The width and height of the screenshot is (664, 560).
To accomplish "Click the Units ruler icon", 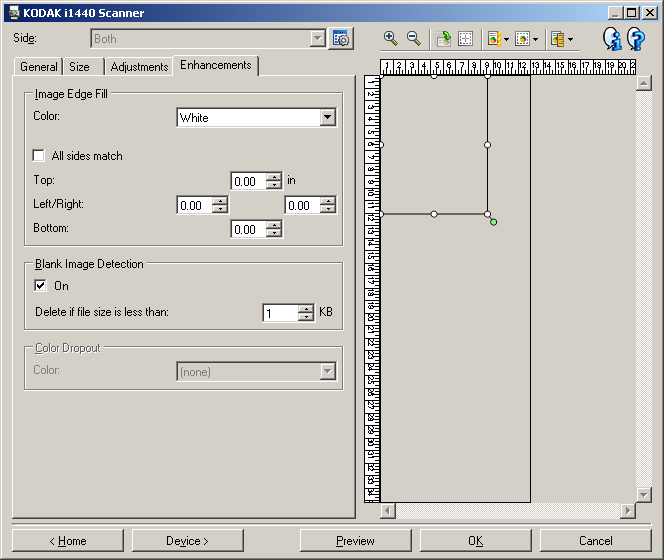I will coord(557,39).
